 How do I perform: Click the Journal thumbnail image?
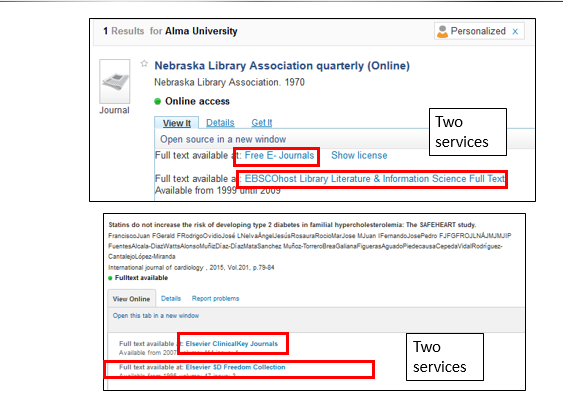click(115, 82)
